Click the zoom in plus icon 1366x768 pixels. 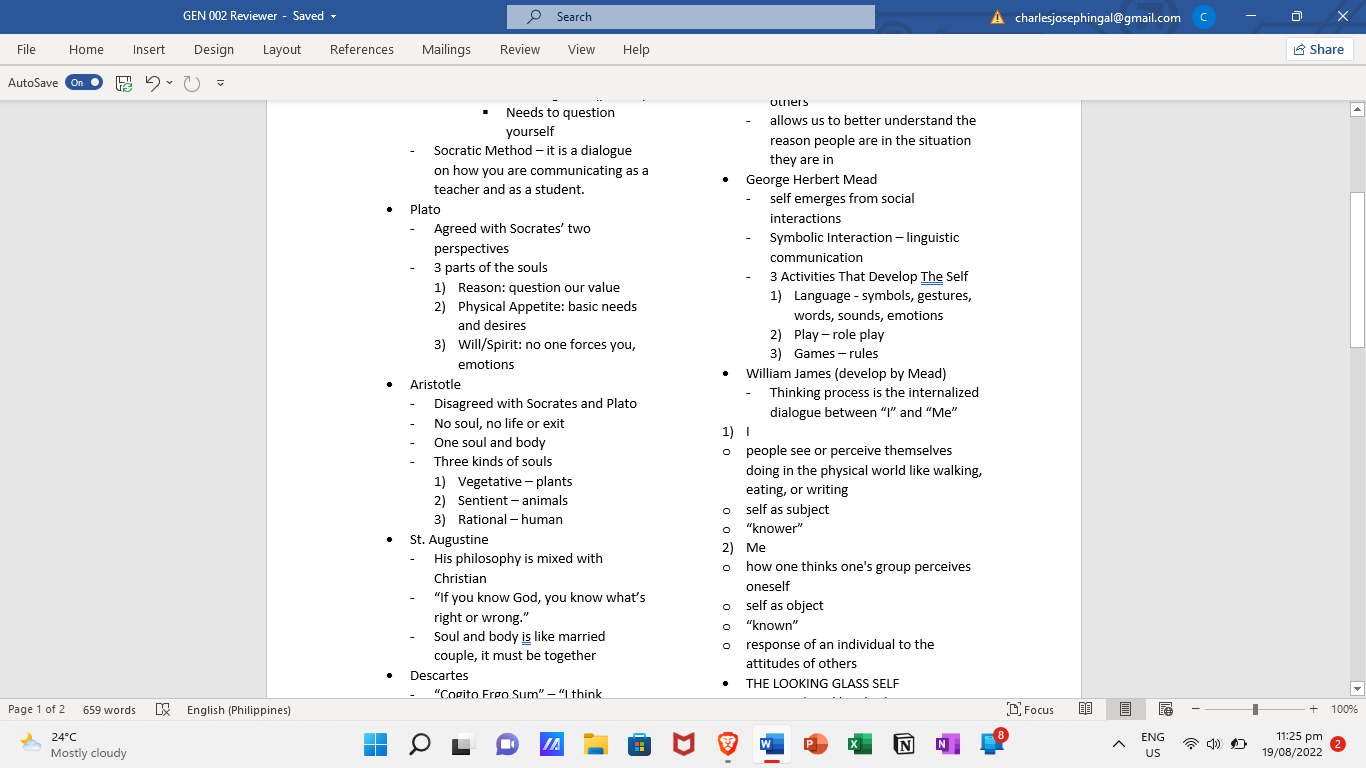click(x=1313, y=709)
